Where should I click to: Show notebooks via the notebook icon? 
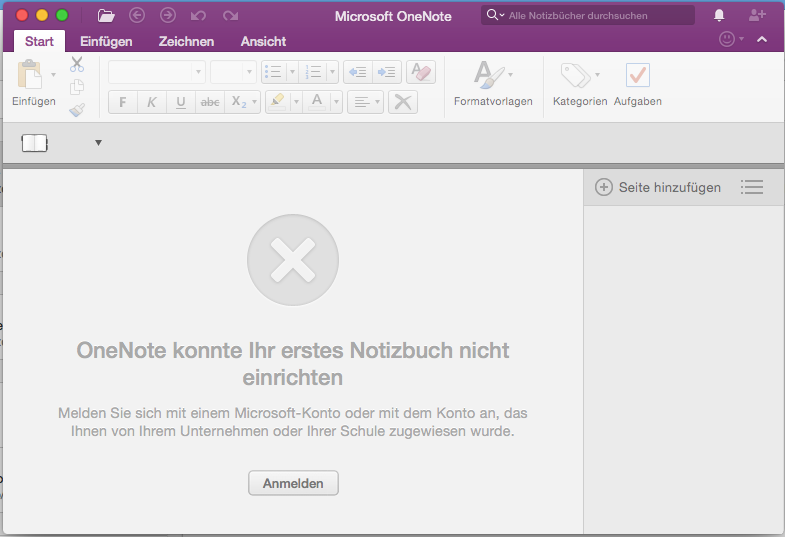(35, 143)
